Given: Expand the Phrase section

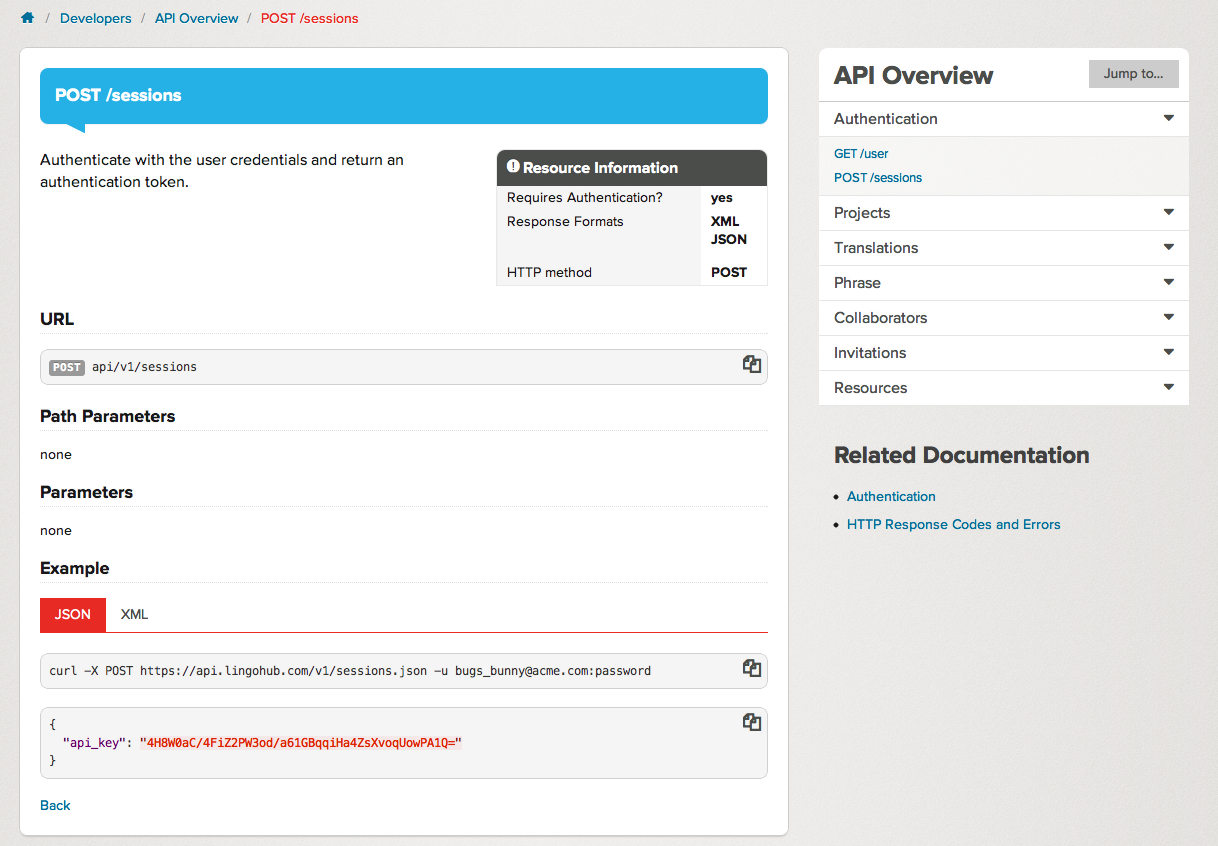Looking at the screenshot, I should click(1168, 283).
